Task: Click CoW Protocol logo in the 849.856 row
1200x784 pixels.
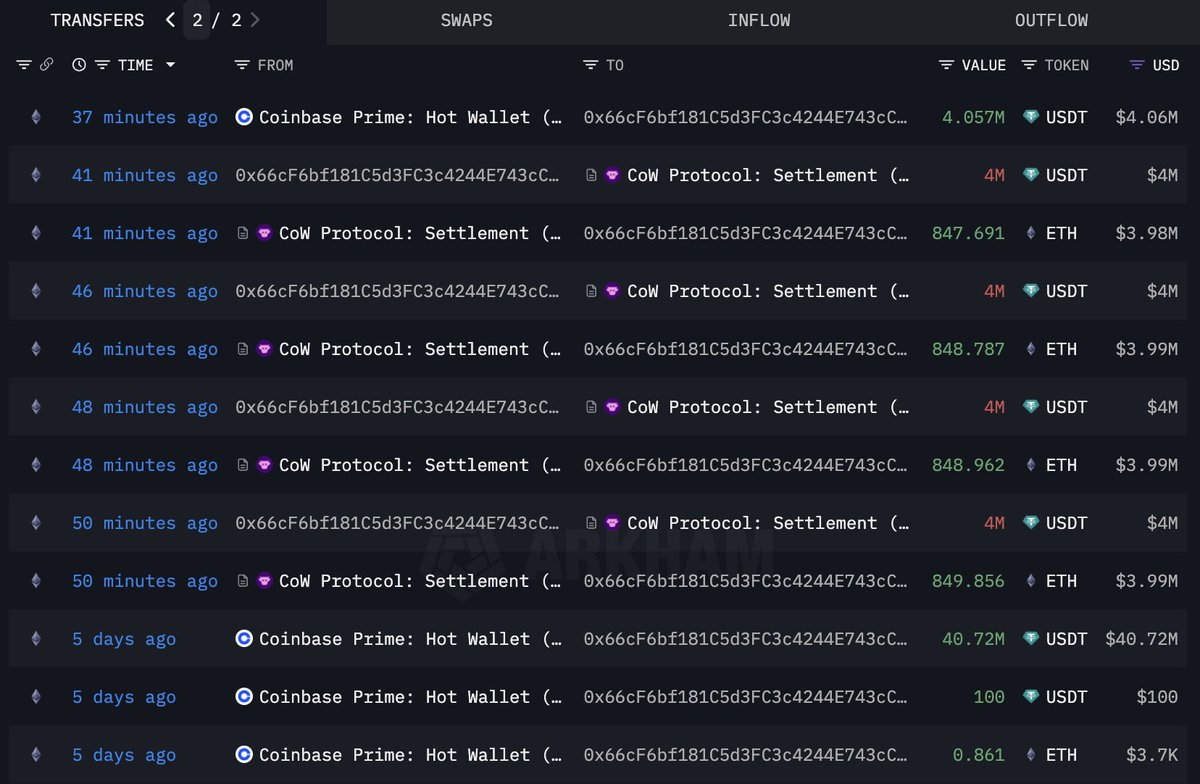Action: 264,581
